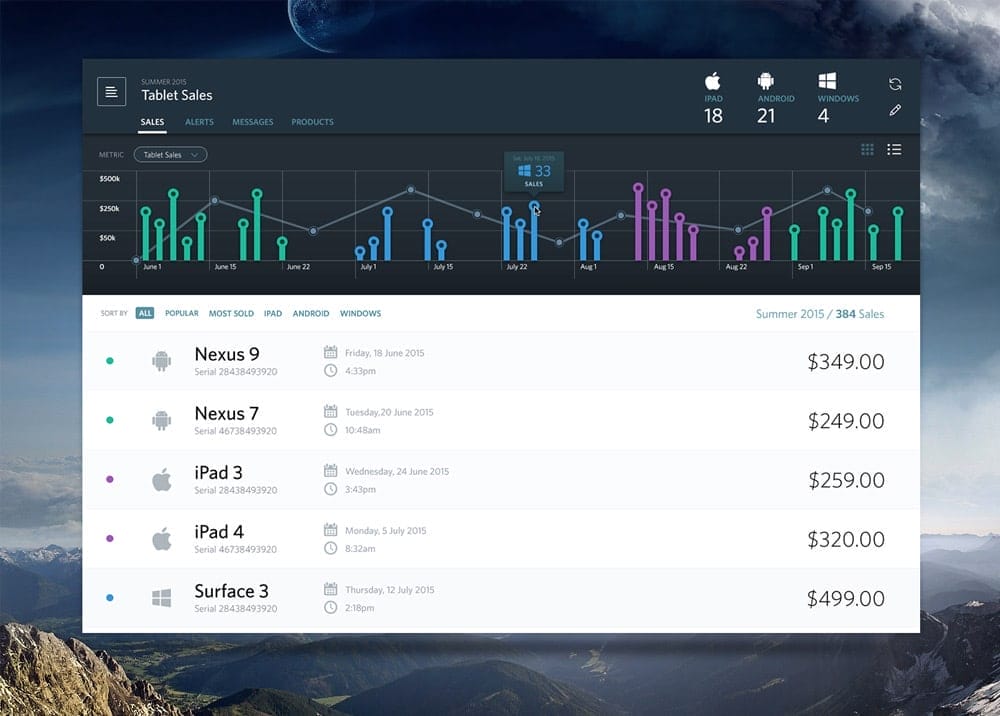
Task: Click the Android icon beside Nexus 9
Action: [x=161, y=361]
